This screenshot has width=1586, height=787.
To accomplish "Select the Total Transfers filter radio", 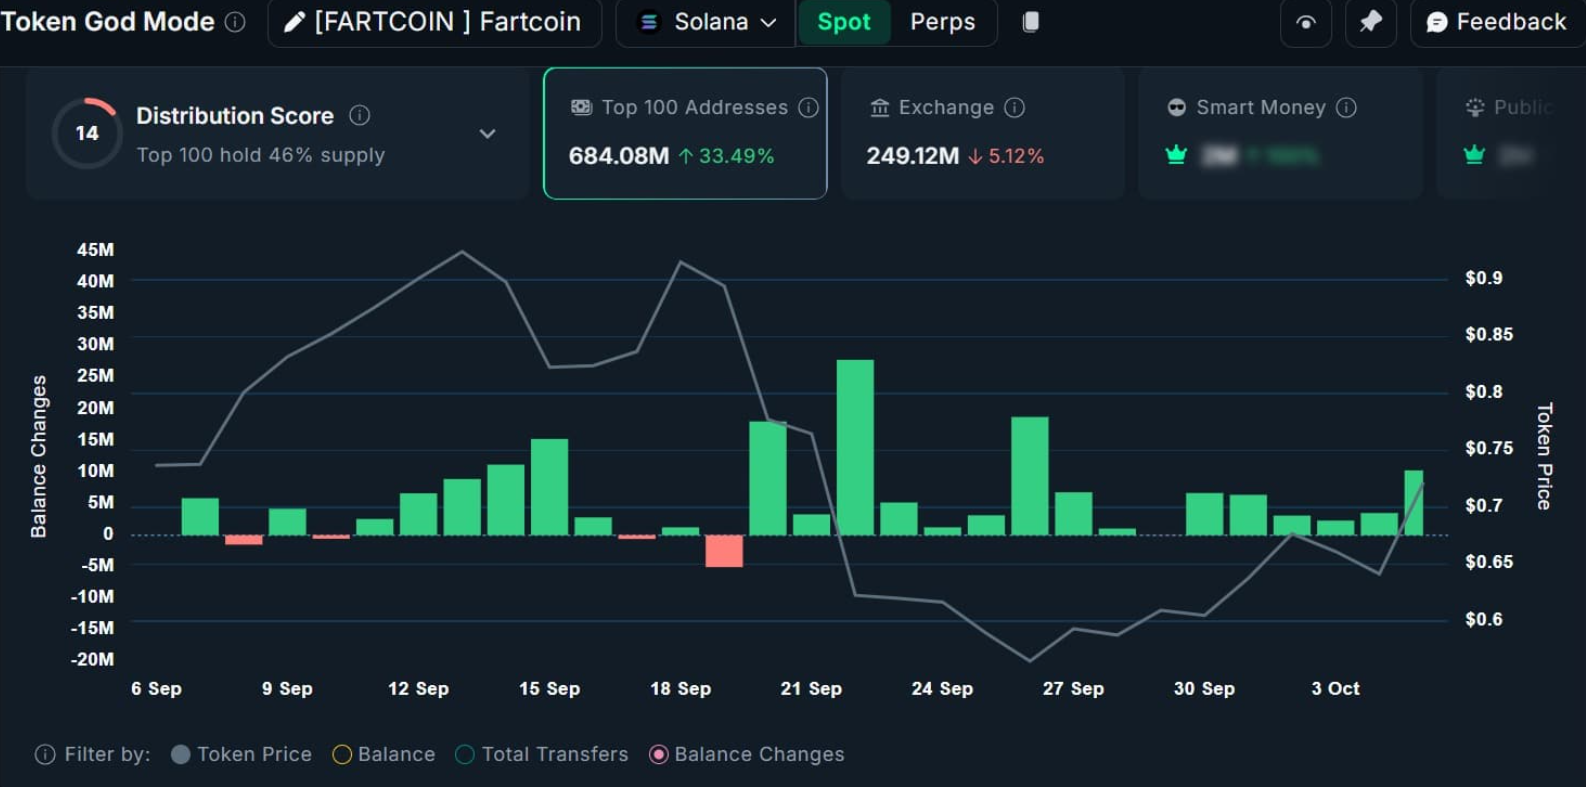I will coord(465,755).
